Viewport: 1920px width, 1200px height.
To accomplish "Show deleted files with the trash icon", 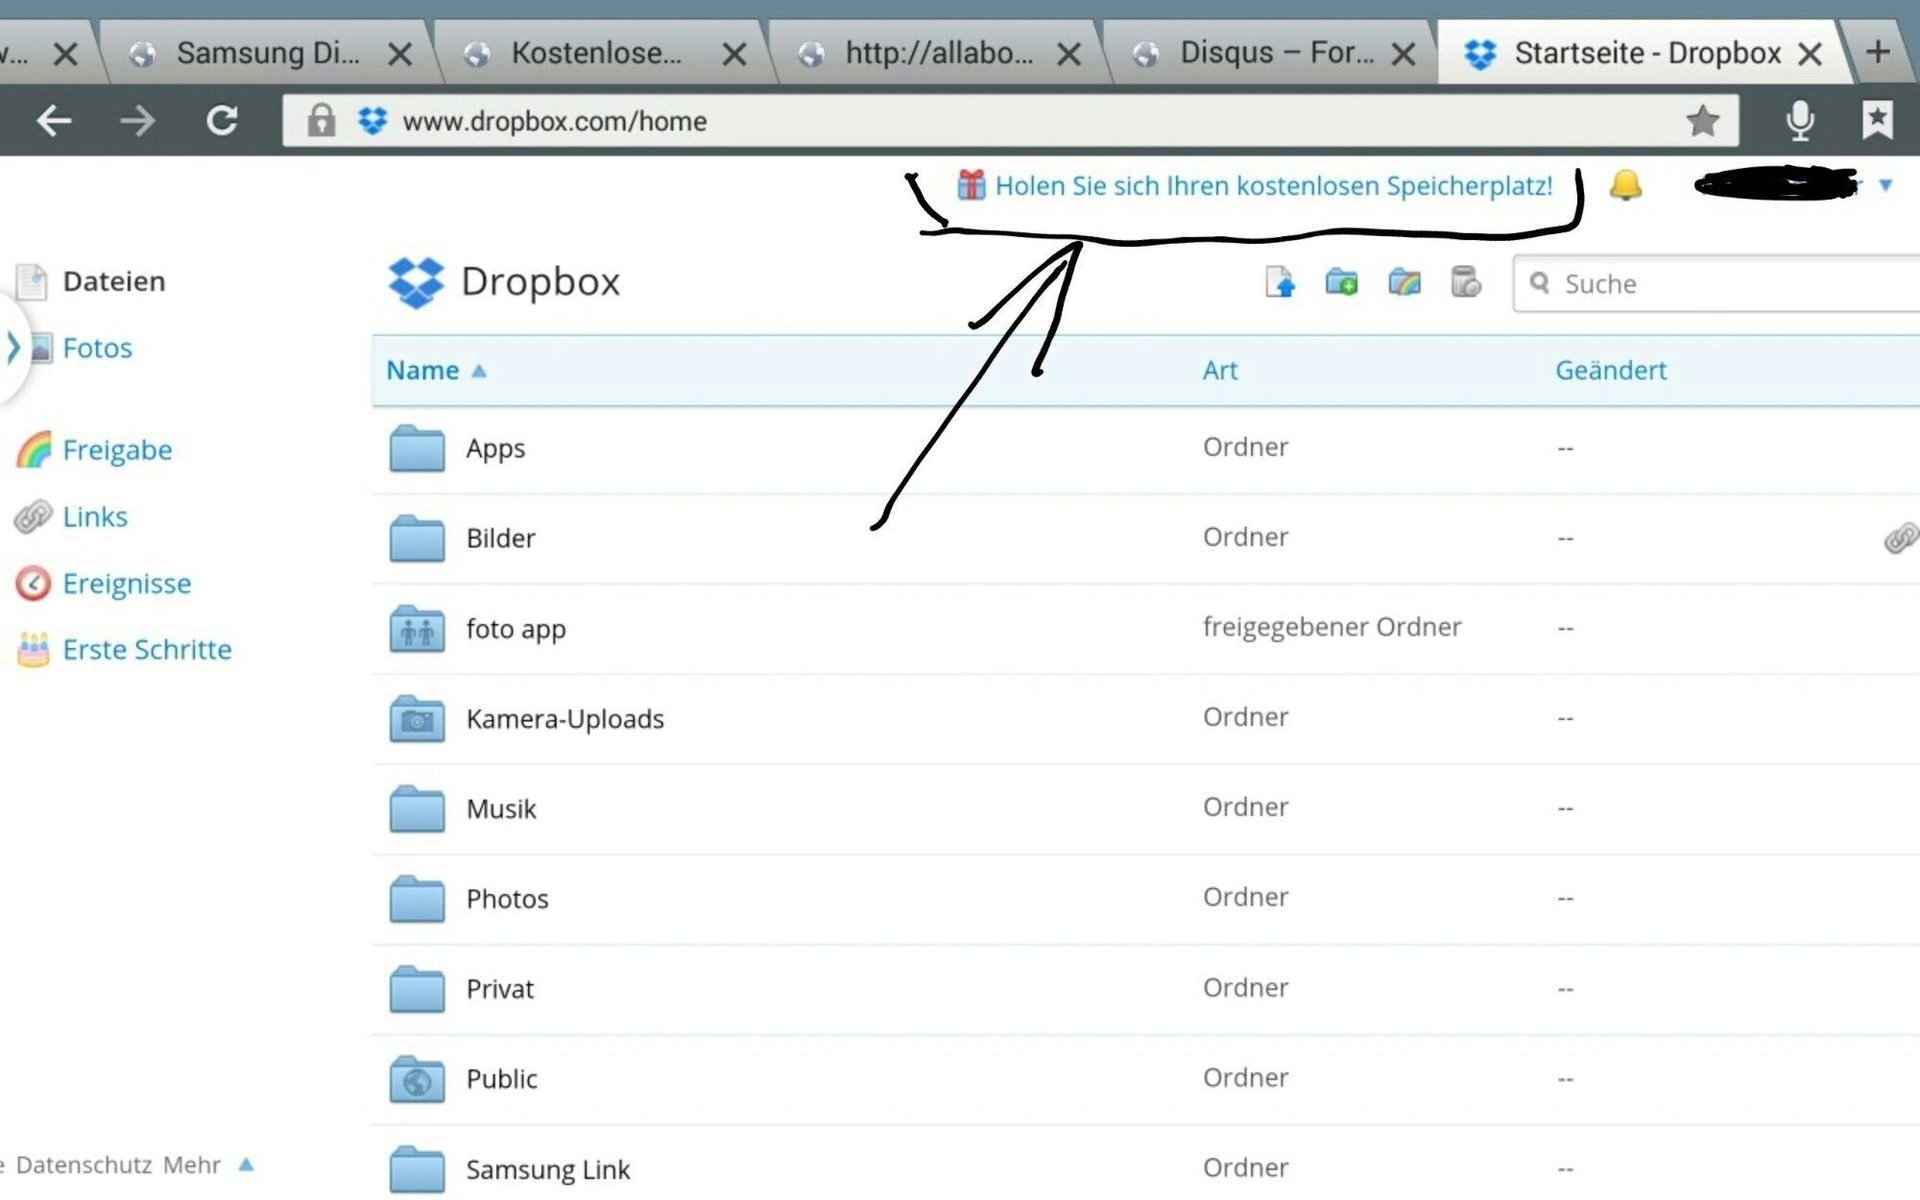I will (x=1466, y=283).
